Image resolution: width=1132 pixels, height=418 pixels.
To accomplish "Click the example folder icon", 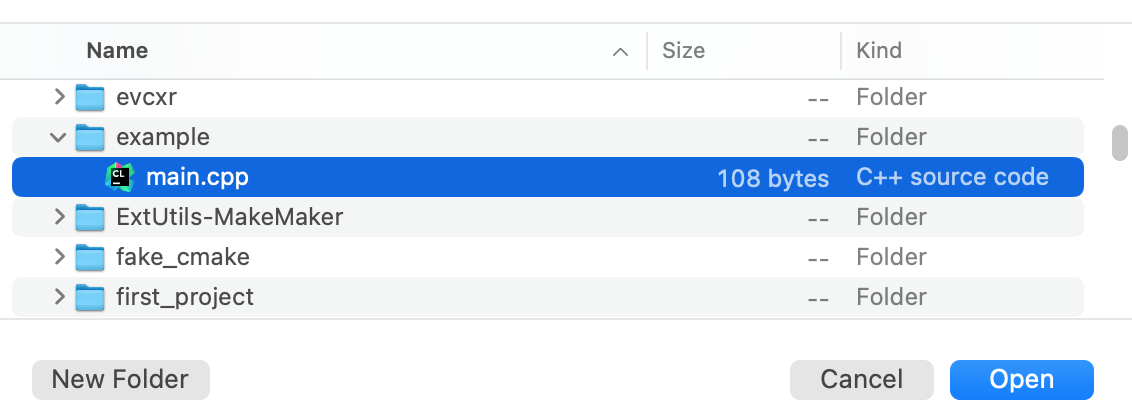I will click(90, 137).
